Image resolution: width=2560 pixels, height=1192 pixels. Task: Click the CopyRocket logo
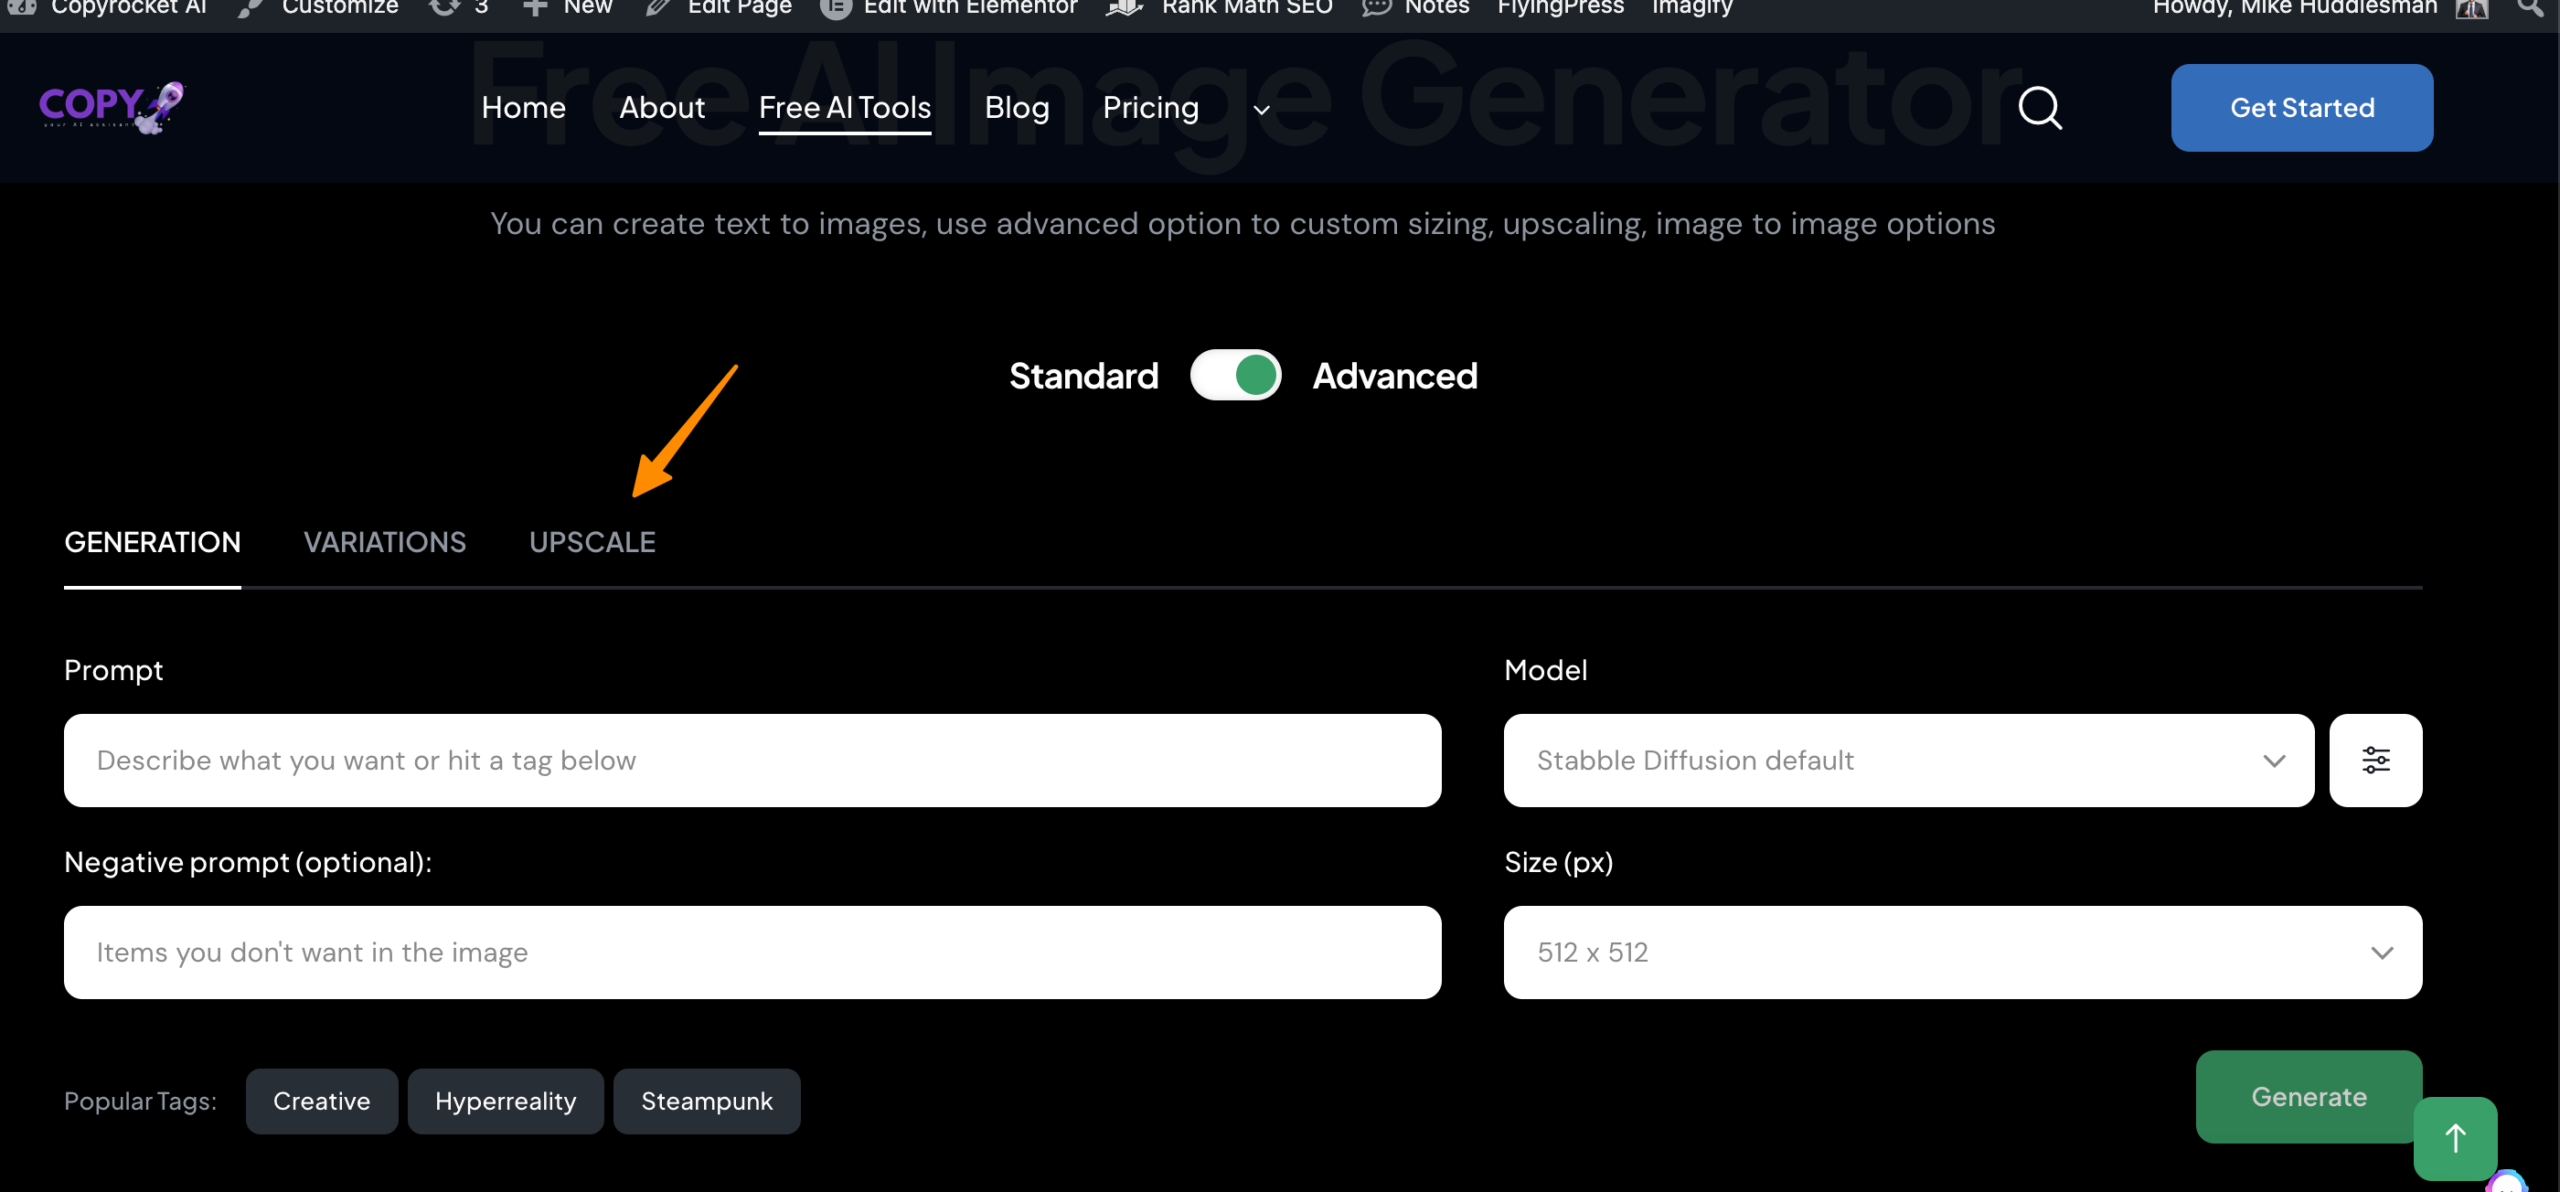(x=112, y=107)
